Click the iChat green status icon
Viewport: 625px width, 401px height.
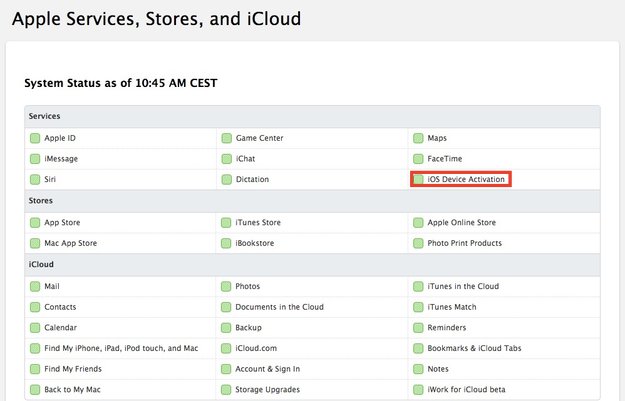coord(226,159)
